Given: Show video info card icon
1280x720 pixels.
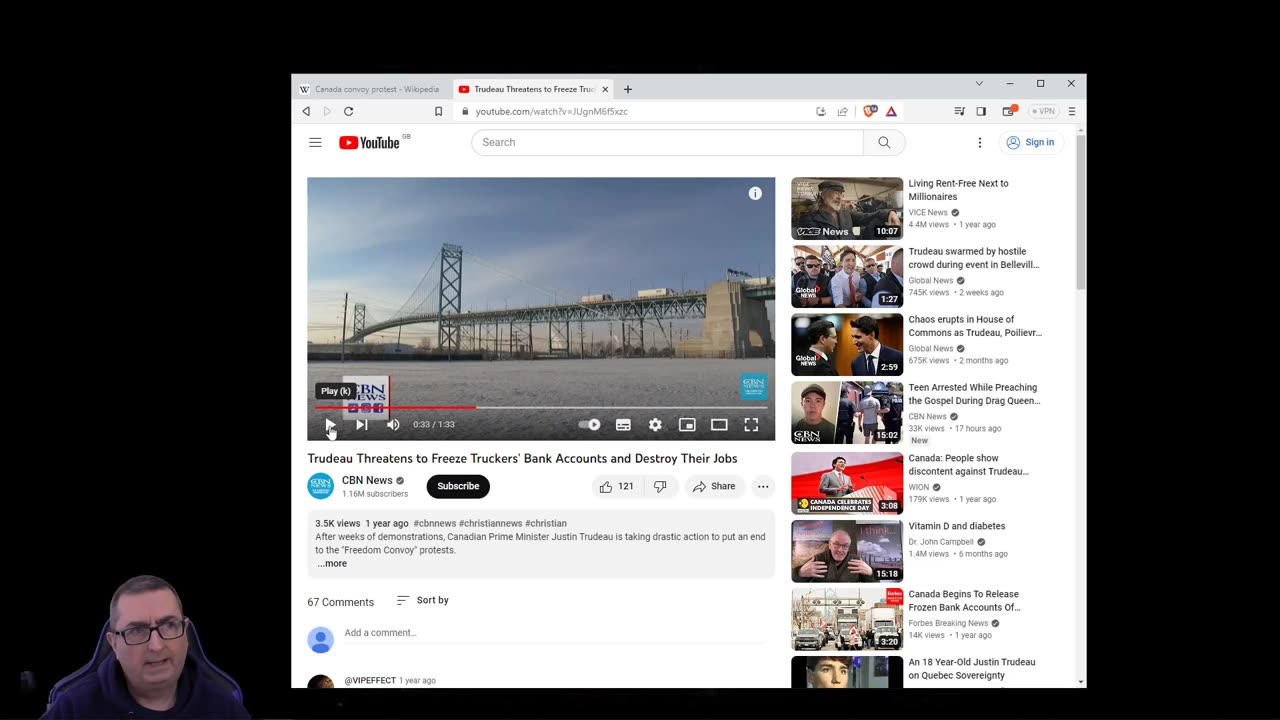Looking at the screenshot, I should [x=755, y=194].
